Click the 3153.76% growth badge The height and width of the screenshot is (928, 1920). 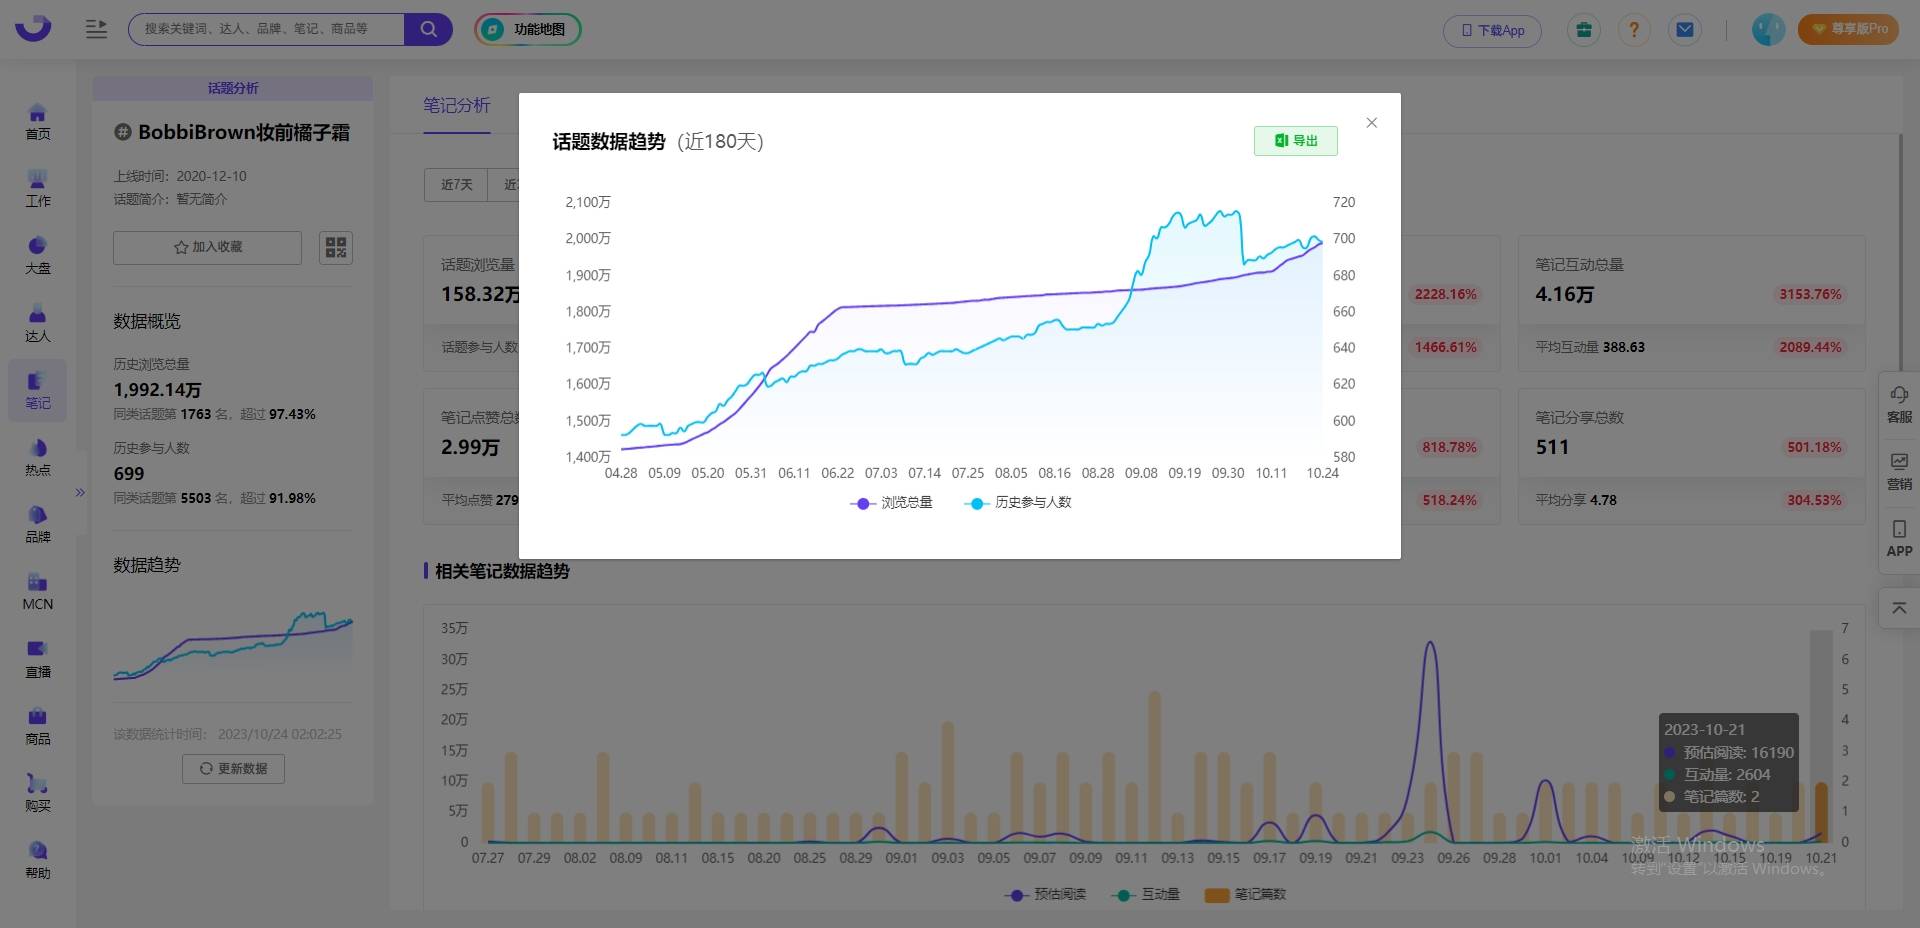1810,294
